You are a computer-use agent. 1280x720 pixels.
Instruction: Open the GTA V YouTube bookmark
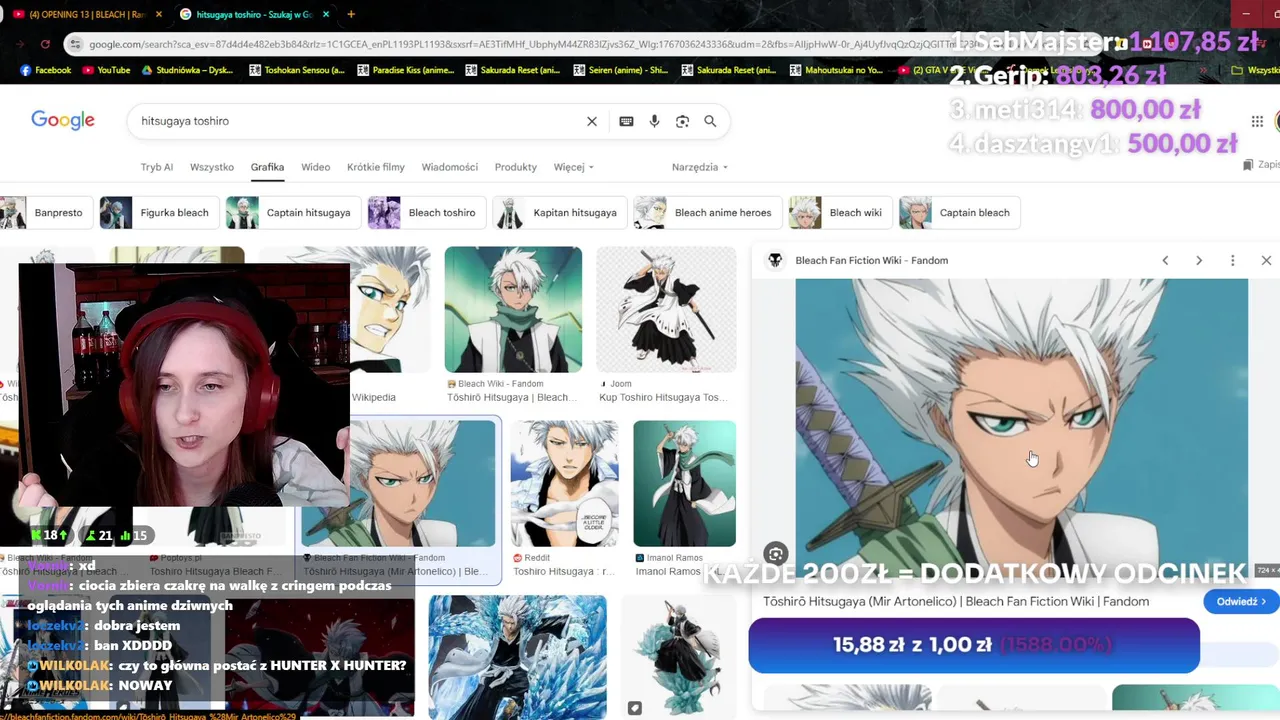pyautogui.click(x=945, y=70)
